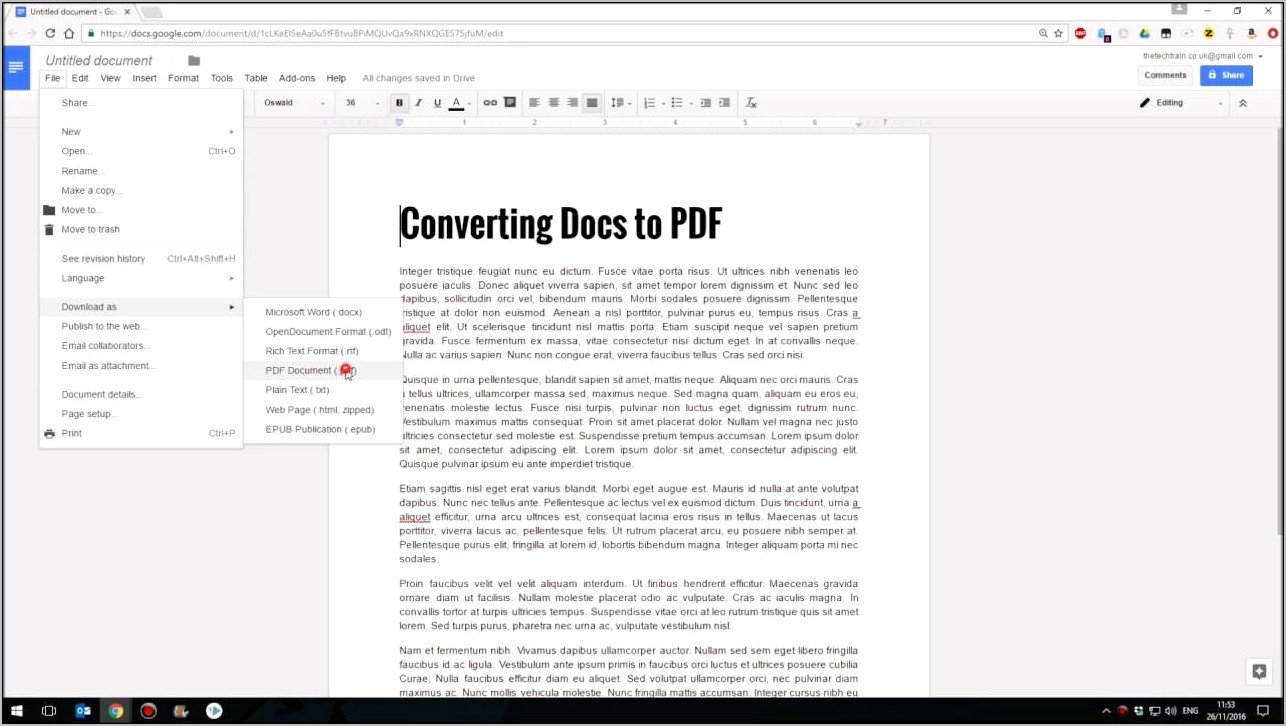
Task: Select left align
Action: [x=534, y=103]
